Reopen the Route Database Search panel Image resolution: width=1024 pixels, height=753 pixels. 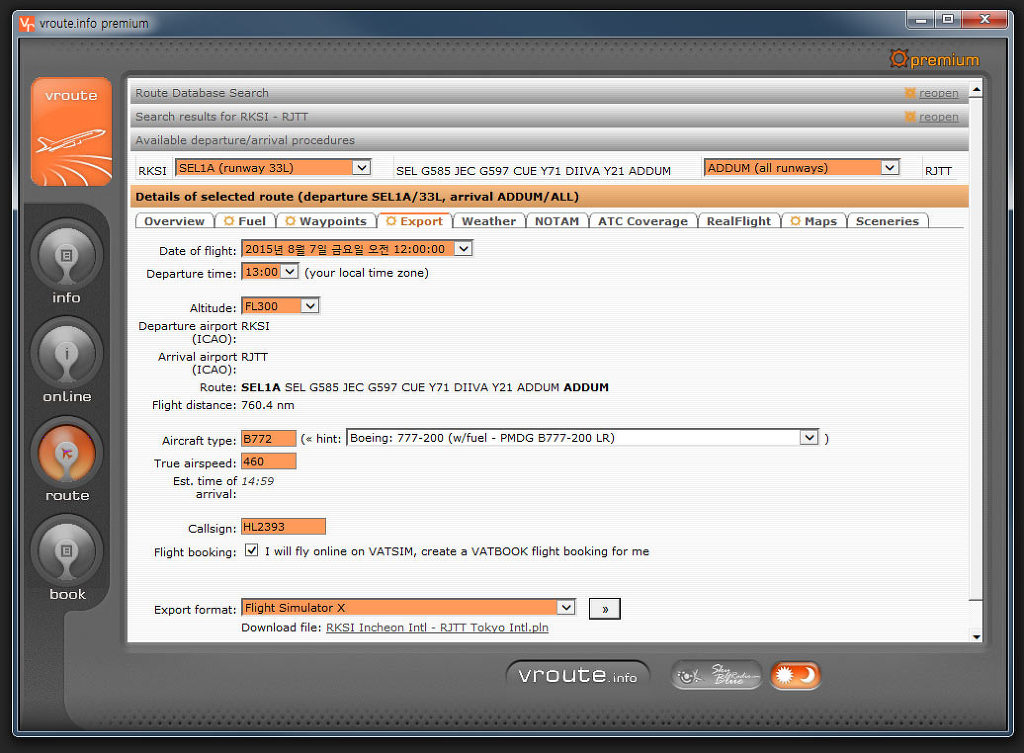pyautogui.click(x=938, y=93)
